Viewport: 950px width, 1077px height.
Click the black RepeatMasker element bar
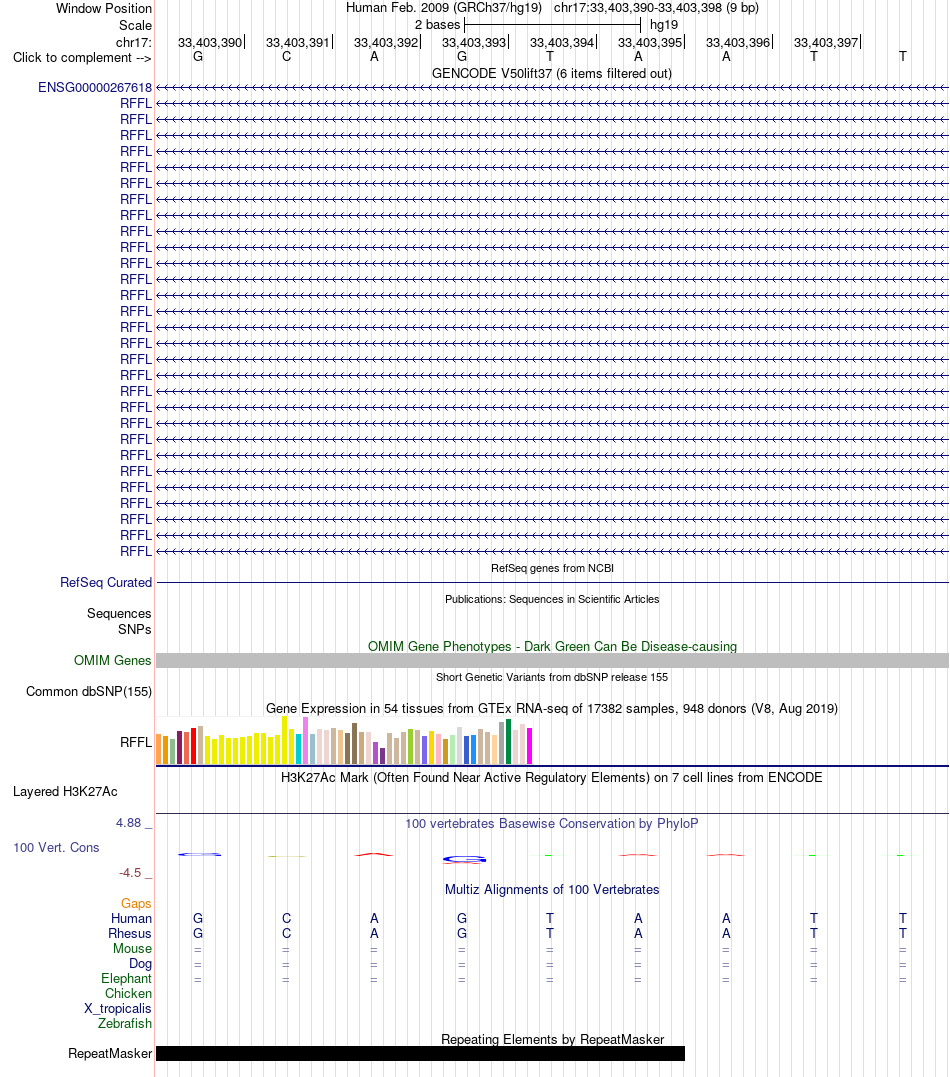point(420,1054)
